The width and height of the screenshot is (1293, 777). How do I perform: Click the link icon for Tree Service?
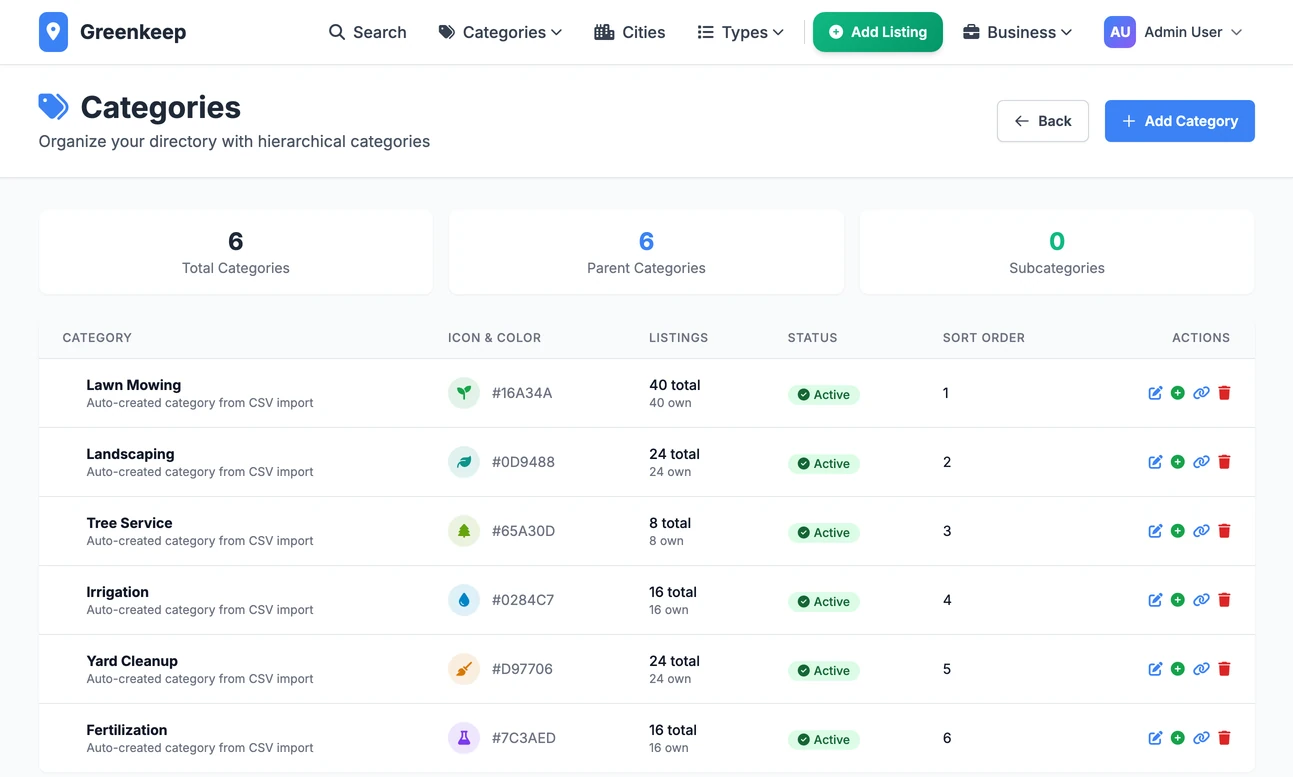(1201, 531)
